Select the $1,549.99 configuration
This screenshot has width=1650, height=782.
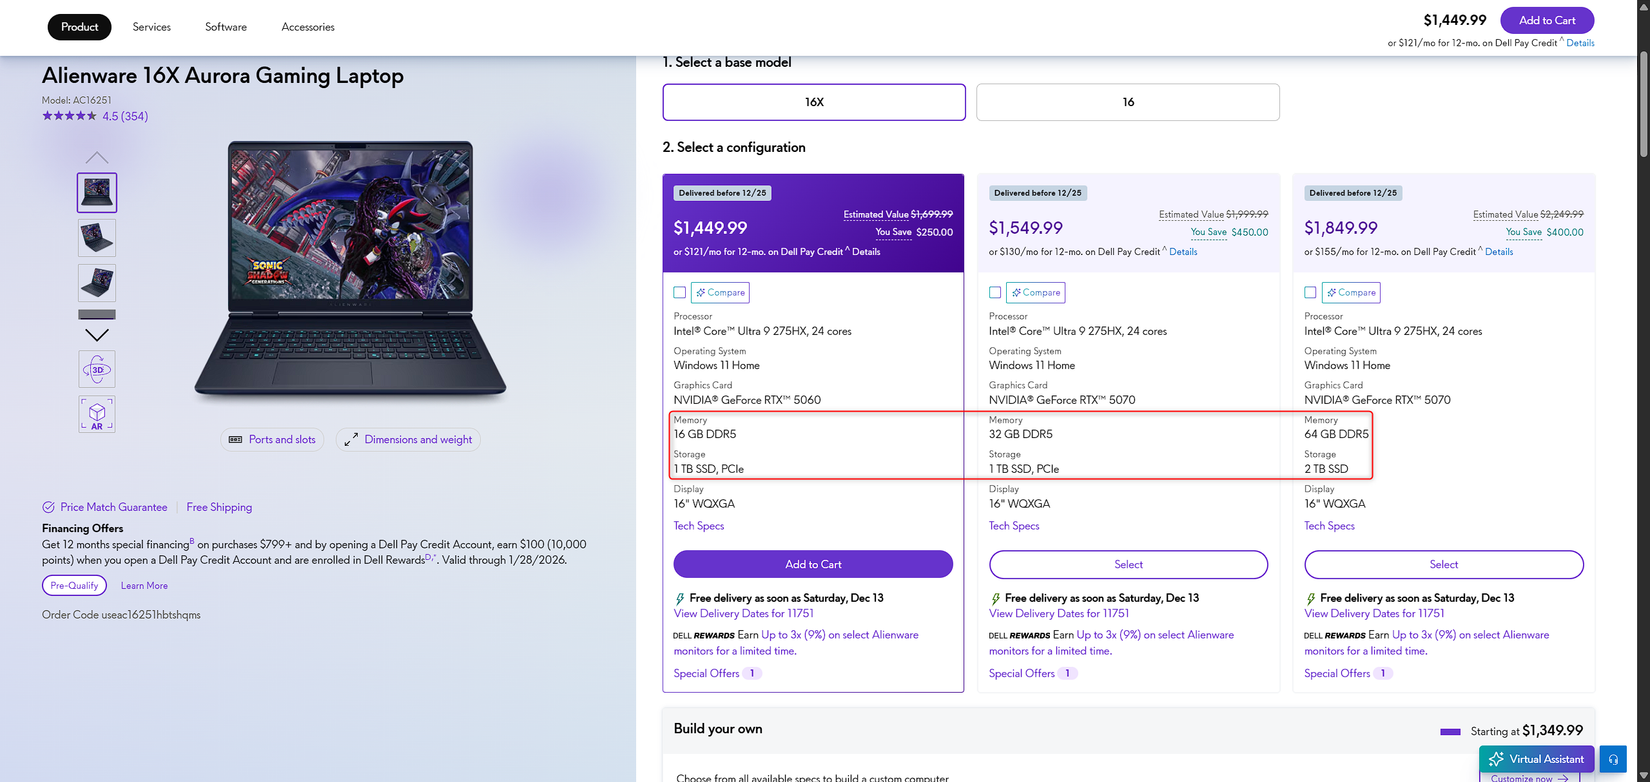[x=1128, y=564]
